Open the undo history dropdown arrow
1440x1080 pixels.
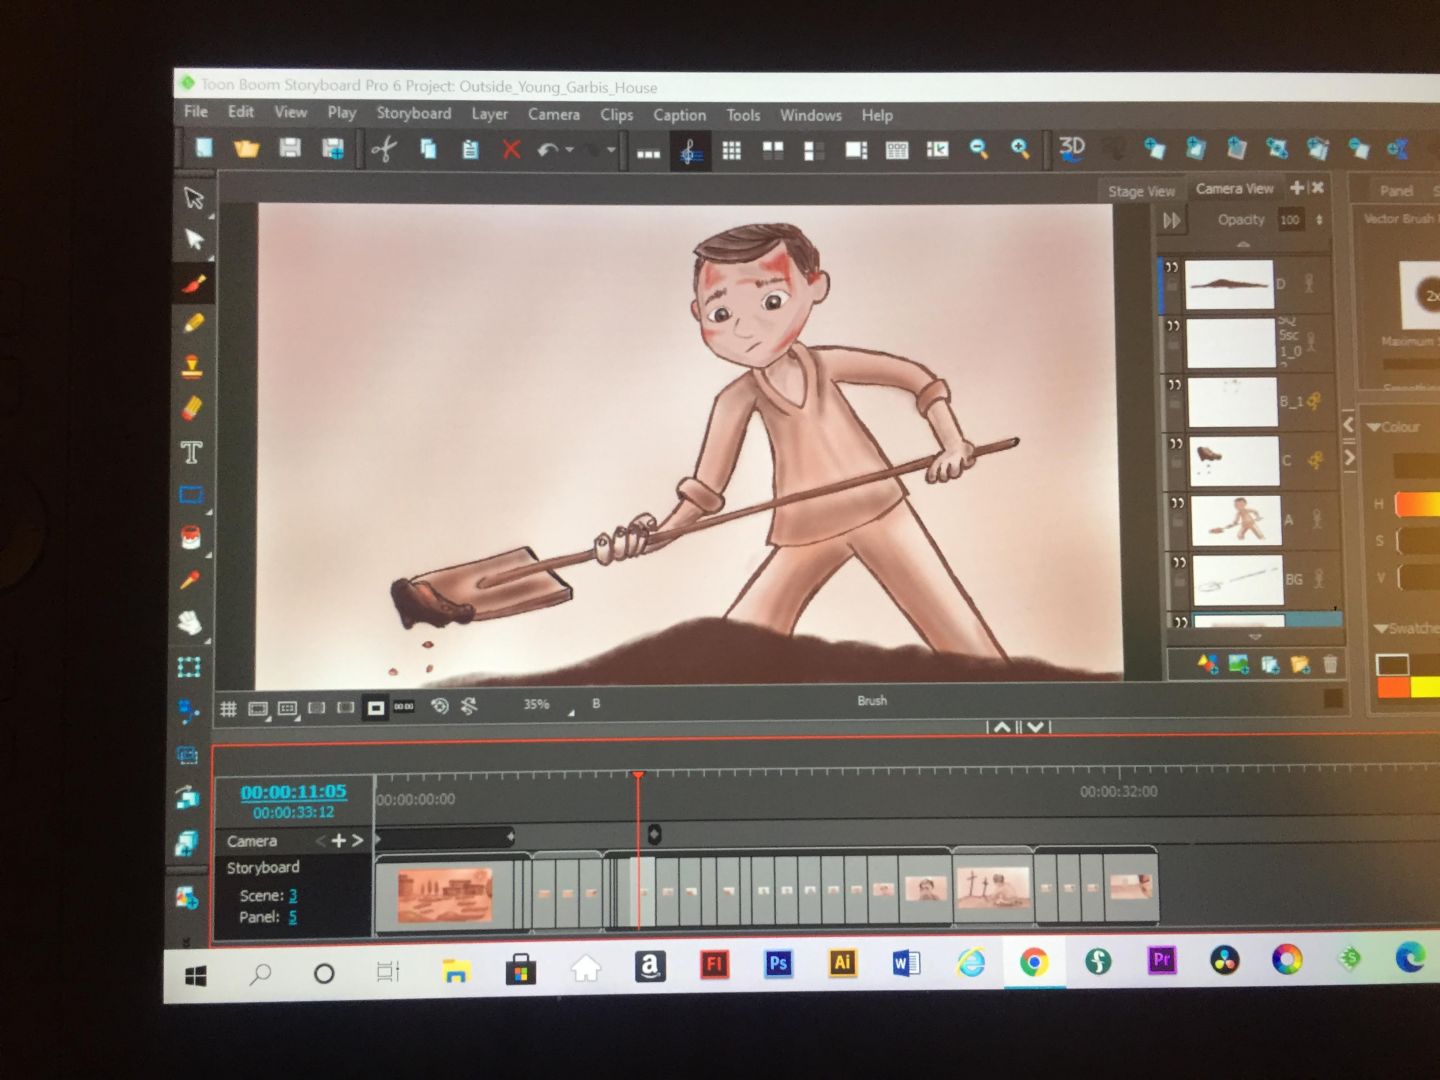(x=569, y=150)
